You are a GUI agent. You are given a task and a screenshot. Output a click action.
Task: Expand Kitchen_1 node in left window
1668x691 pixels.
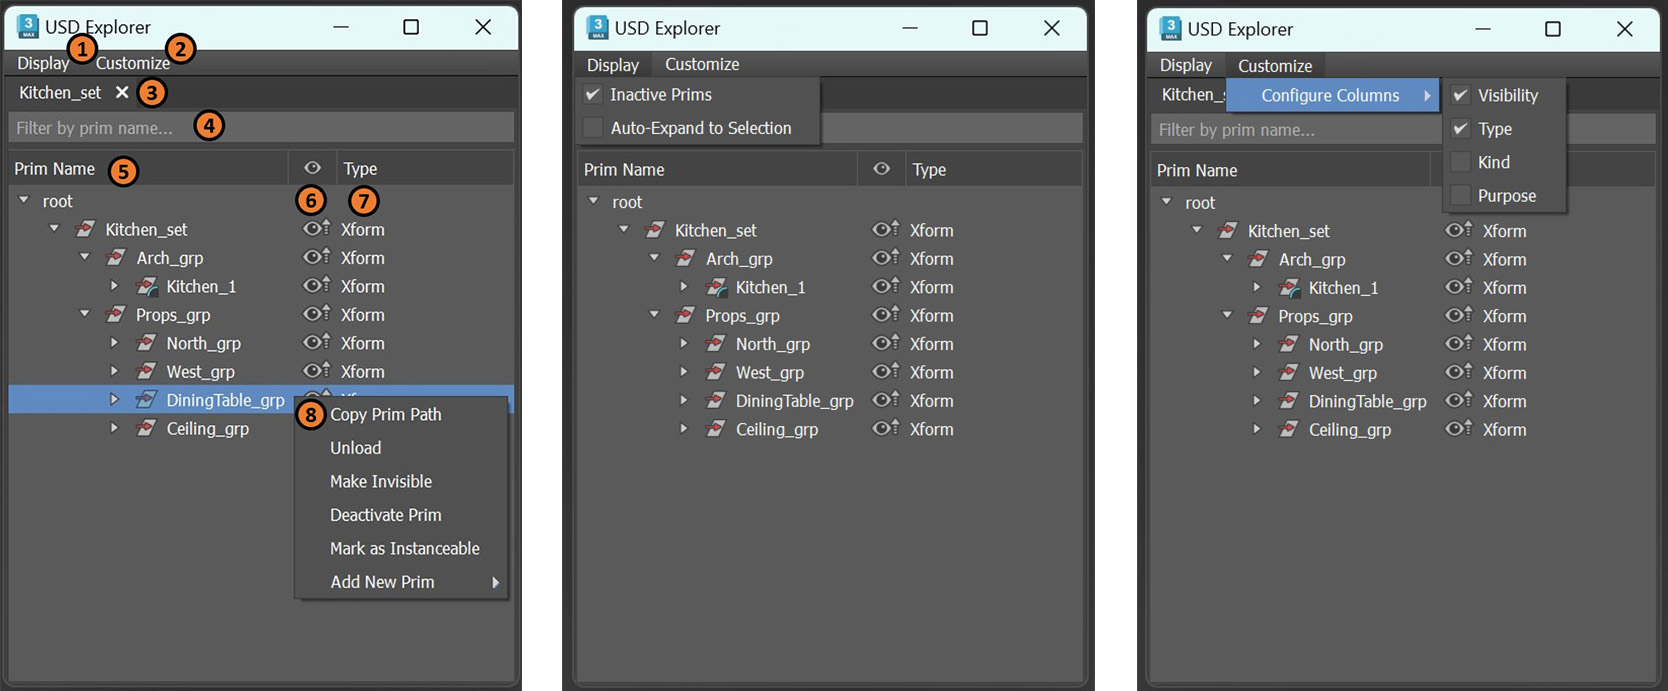pos(114,286)
